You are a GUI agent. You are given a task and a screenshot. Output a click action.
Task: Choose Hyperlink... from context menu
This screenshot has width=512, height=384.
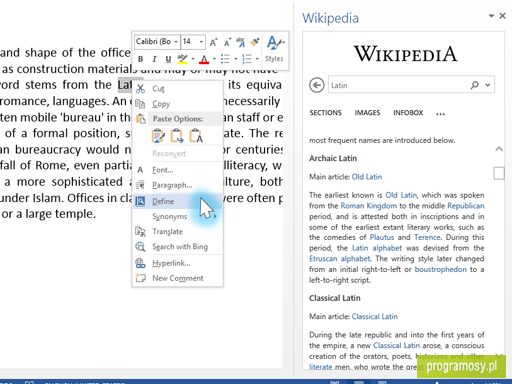pos(178,263)
